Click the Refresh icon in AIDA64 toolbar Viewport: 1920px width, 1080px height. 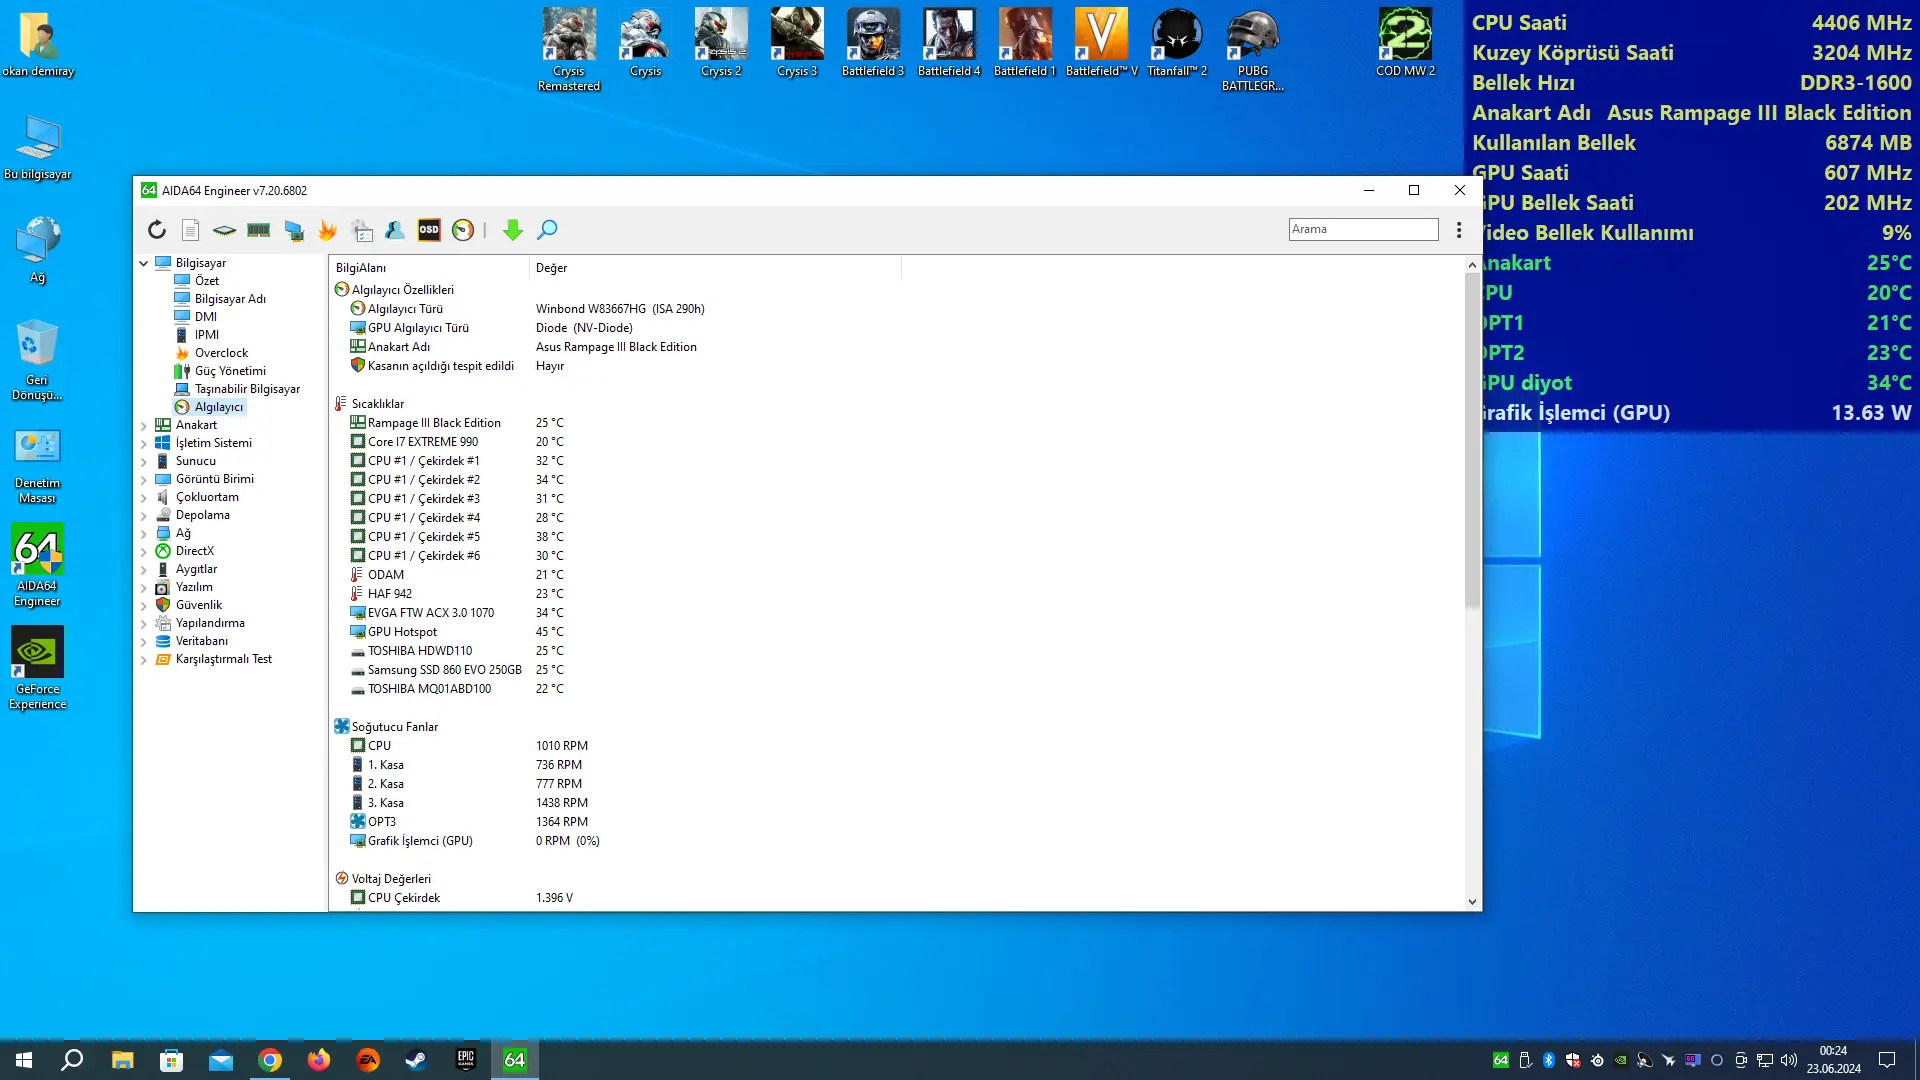[x=157, y=230]
